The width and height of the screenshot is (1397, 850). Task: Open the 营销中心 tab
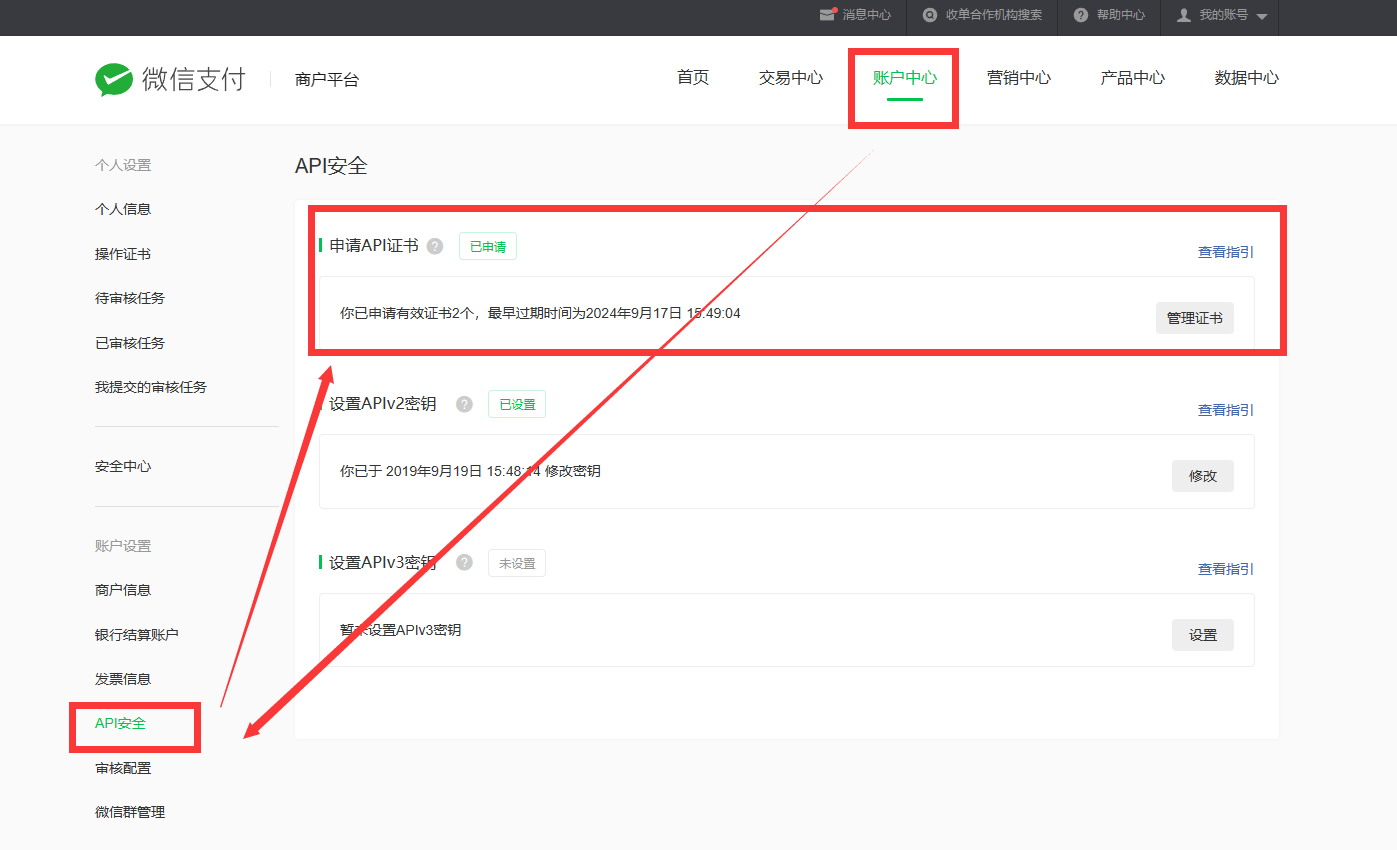pyautogui.click(x=1019, y=78)
